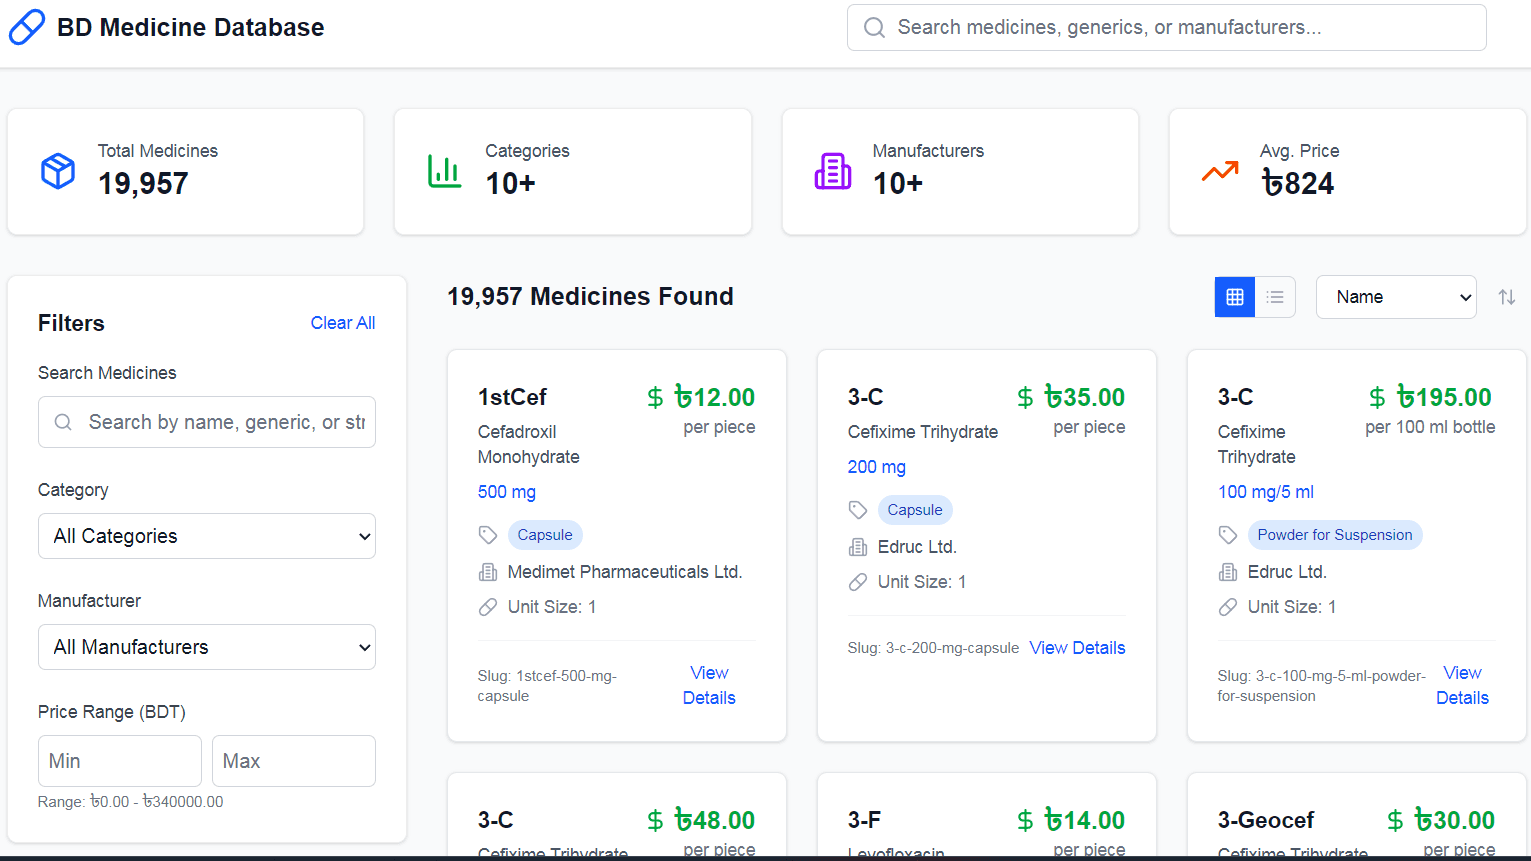
Task: Click dollar icon beside ৳30.00
Action: click(x=1395, y=821)
